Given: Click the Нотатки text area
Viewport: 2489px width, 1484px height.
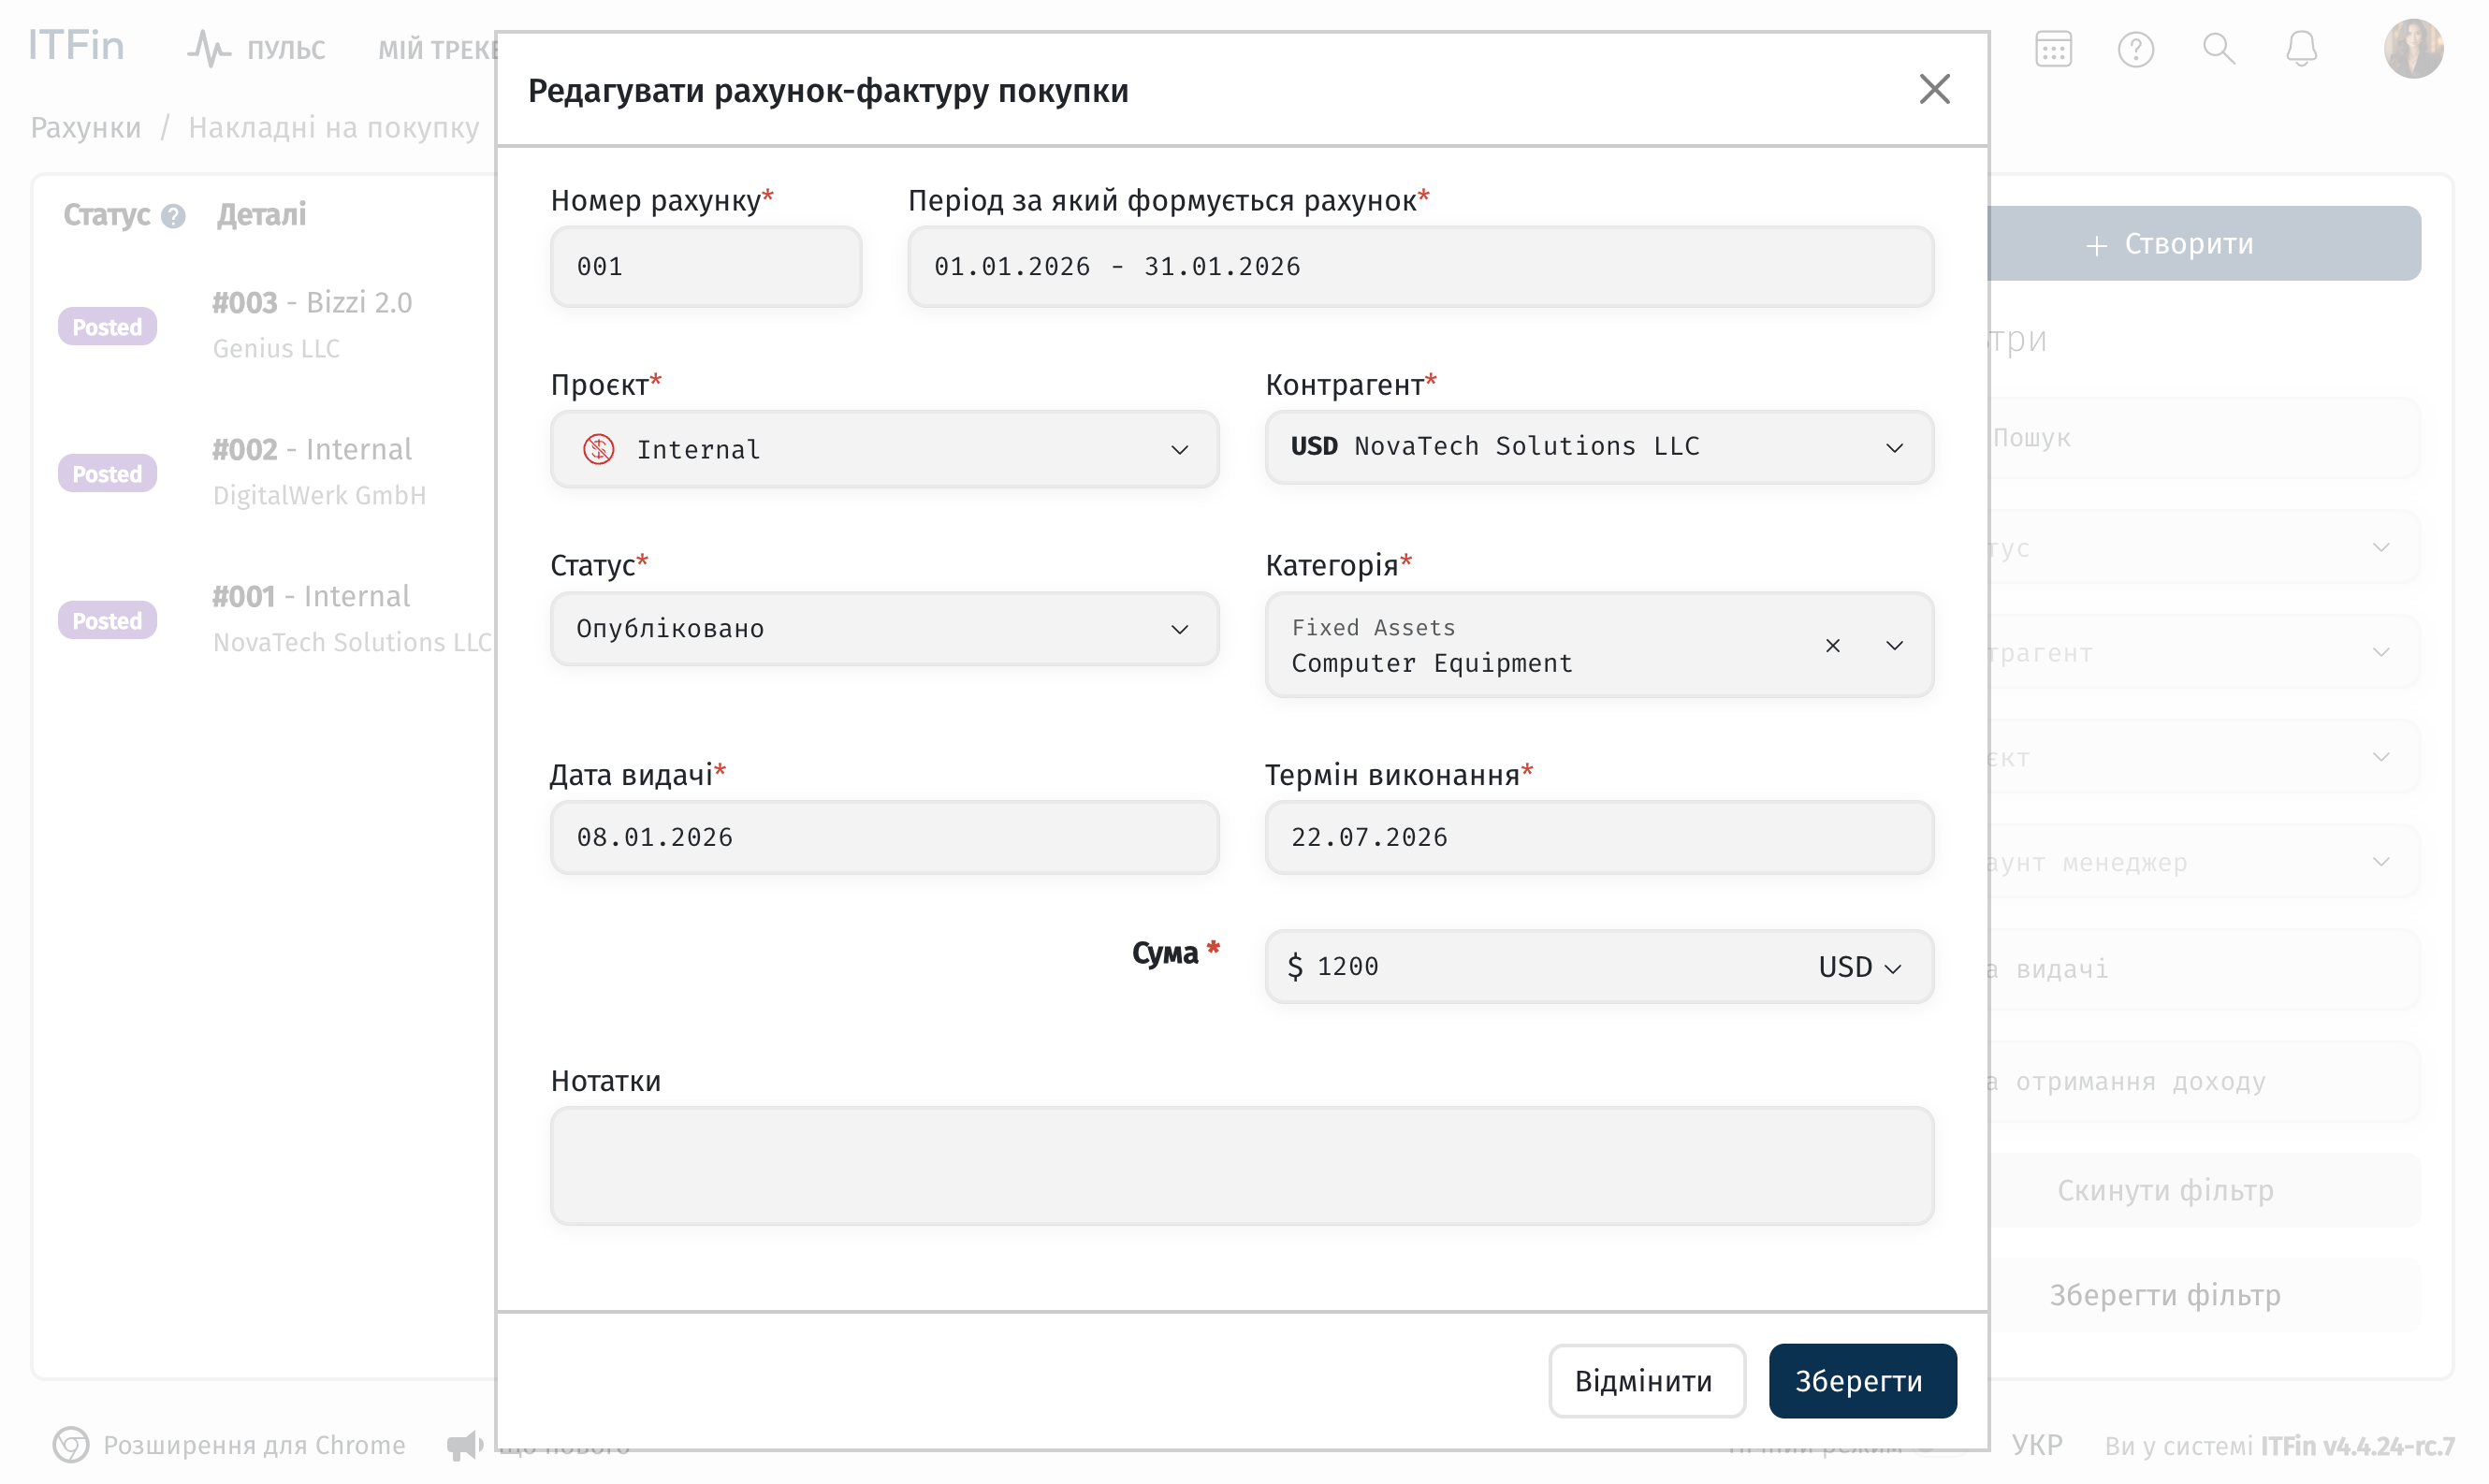Looking at the screenshot, I should point(1241,1165).
